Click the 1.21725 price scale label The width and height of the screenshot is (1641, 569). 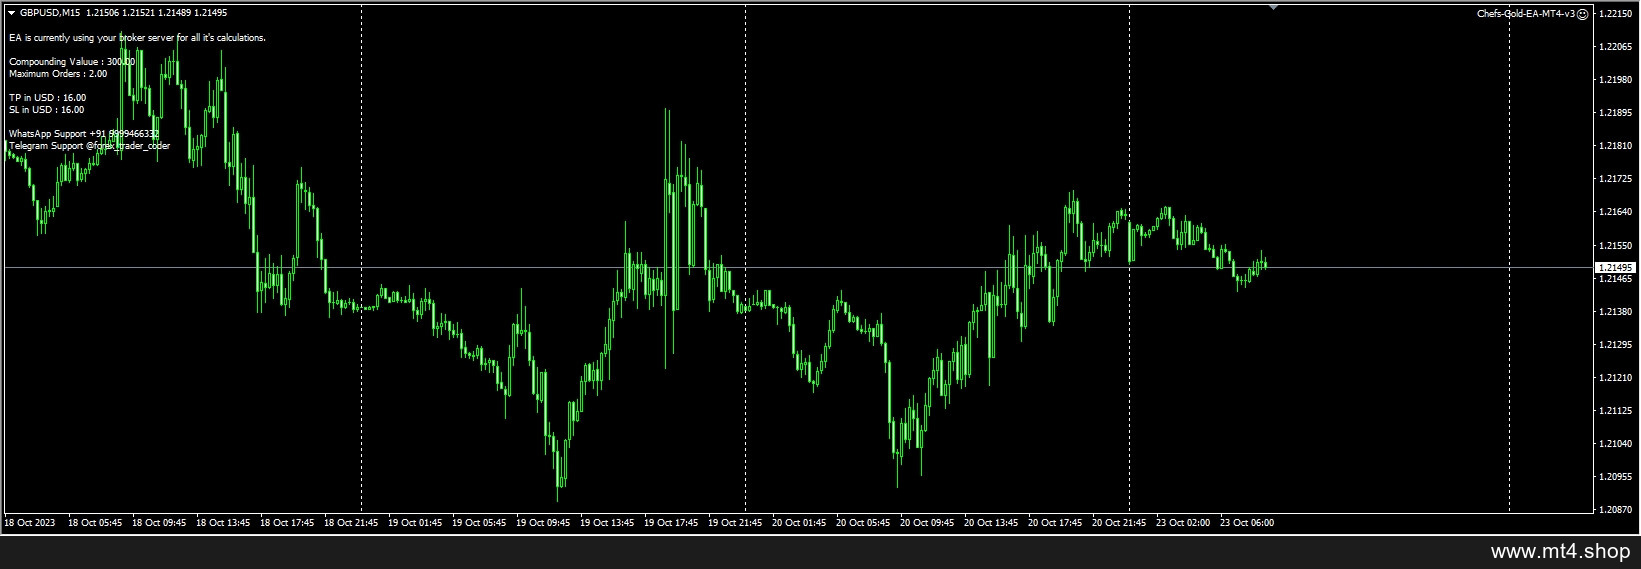(1616, 179)
